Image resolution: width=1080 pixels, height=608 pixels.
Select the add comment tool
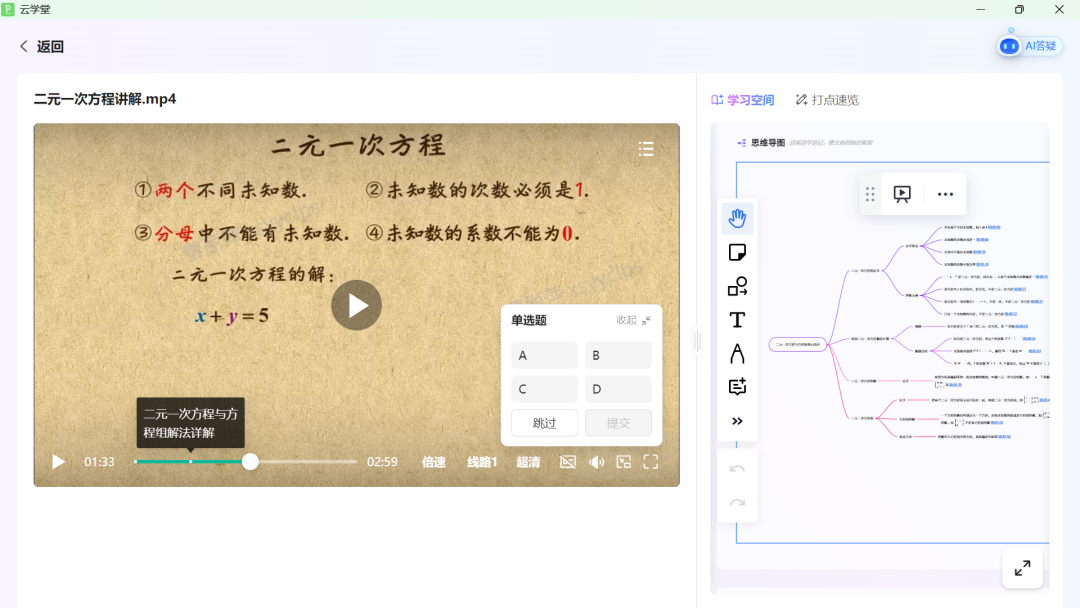pos(737,387)
